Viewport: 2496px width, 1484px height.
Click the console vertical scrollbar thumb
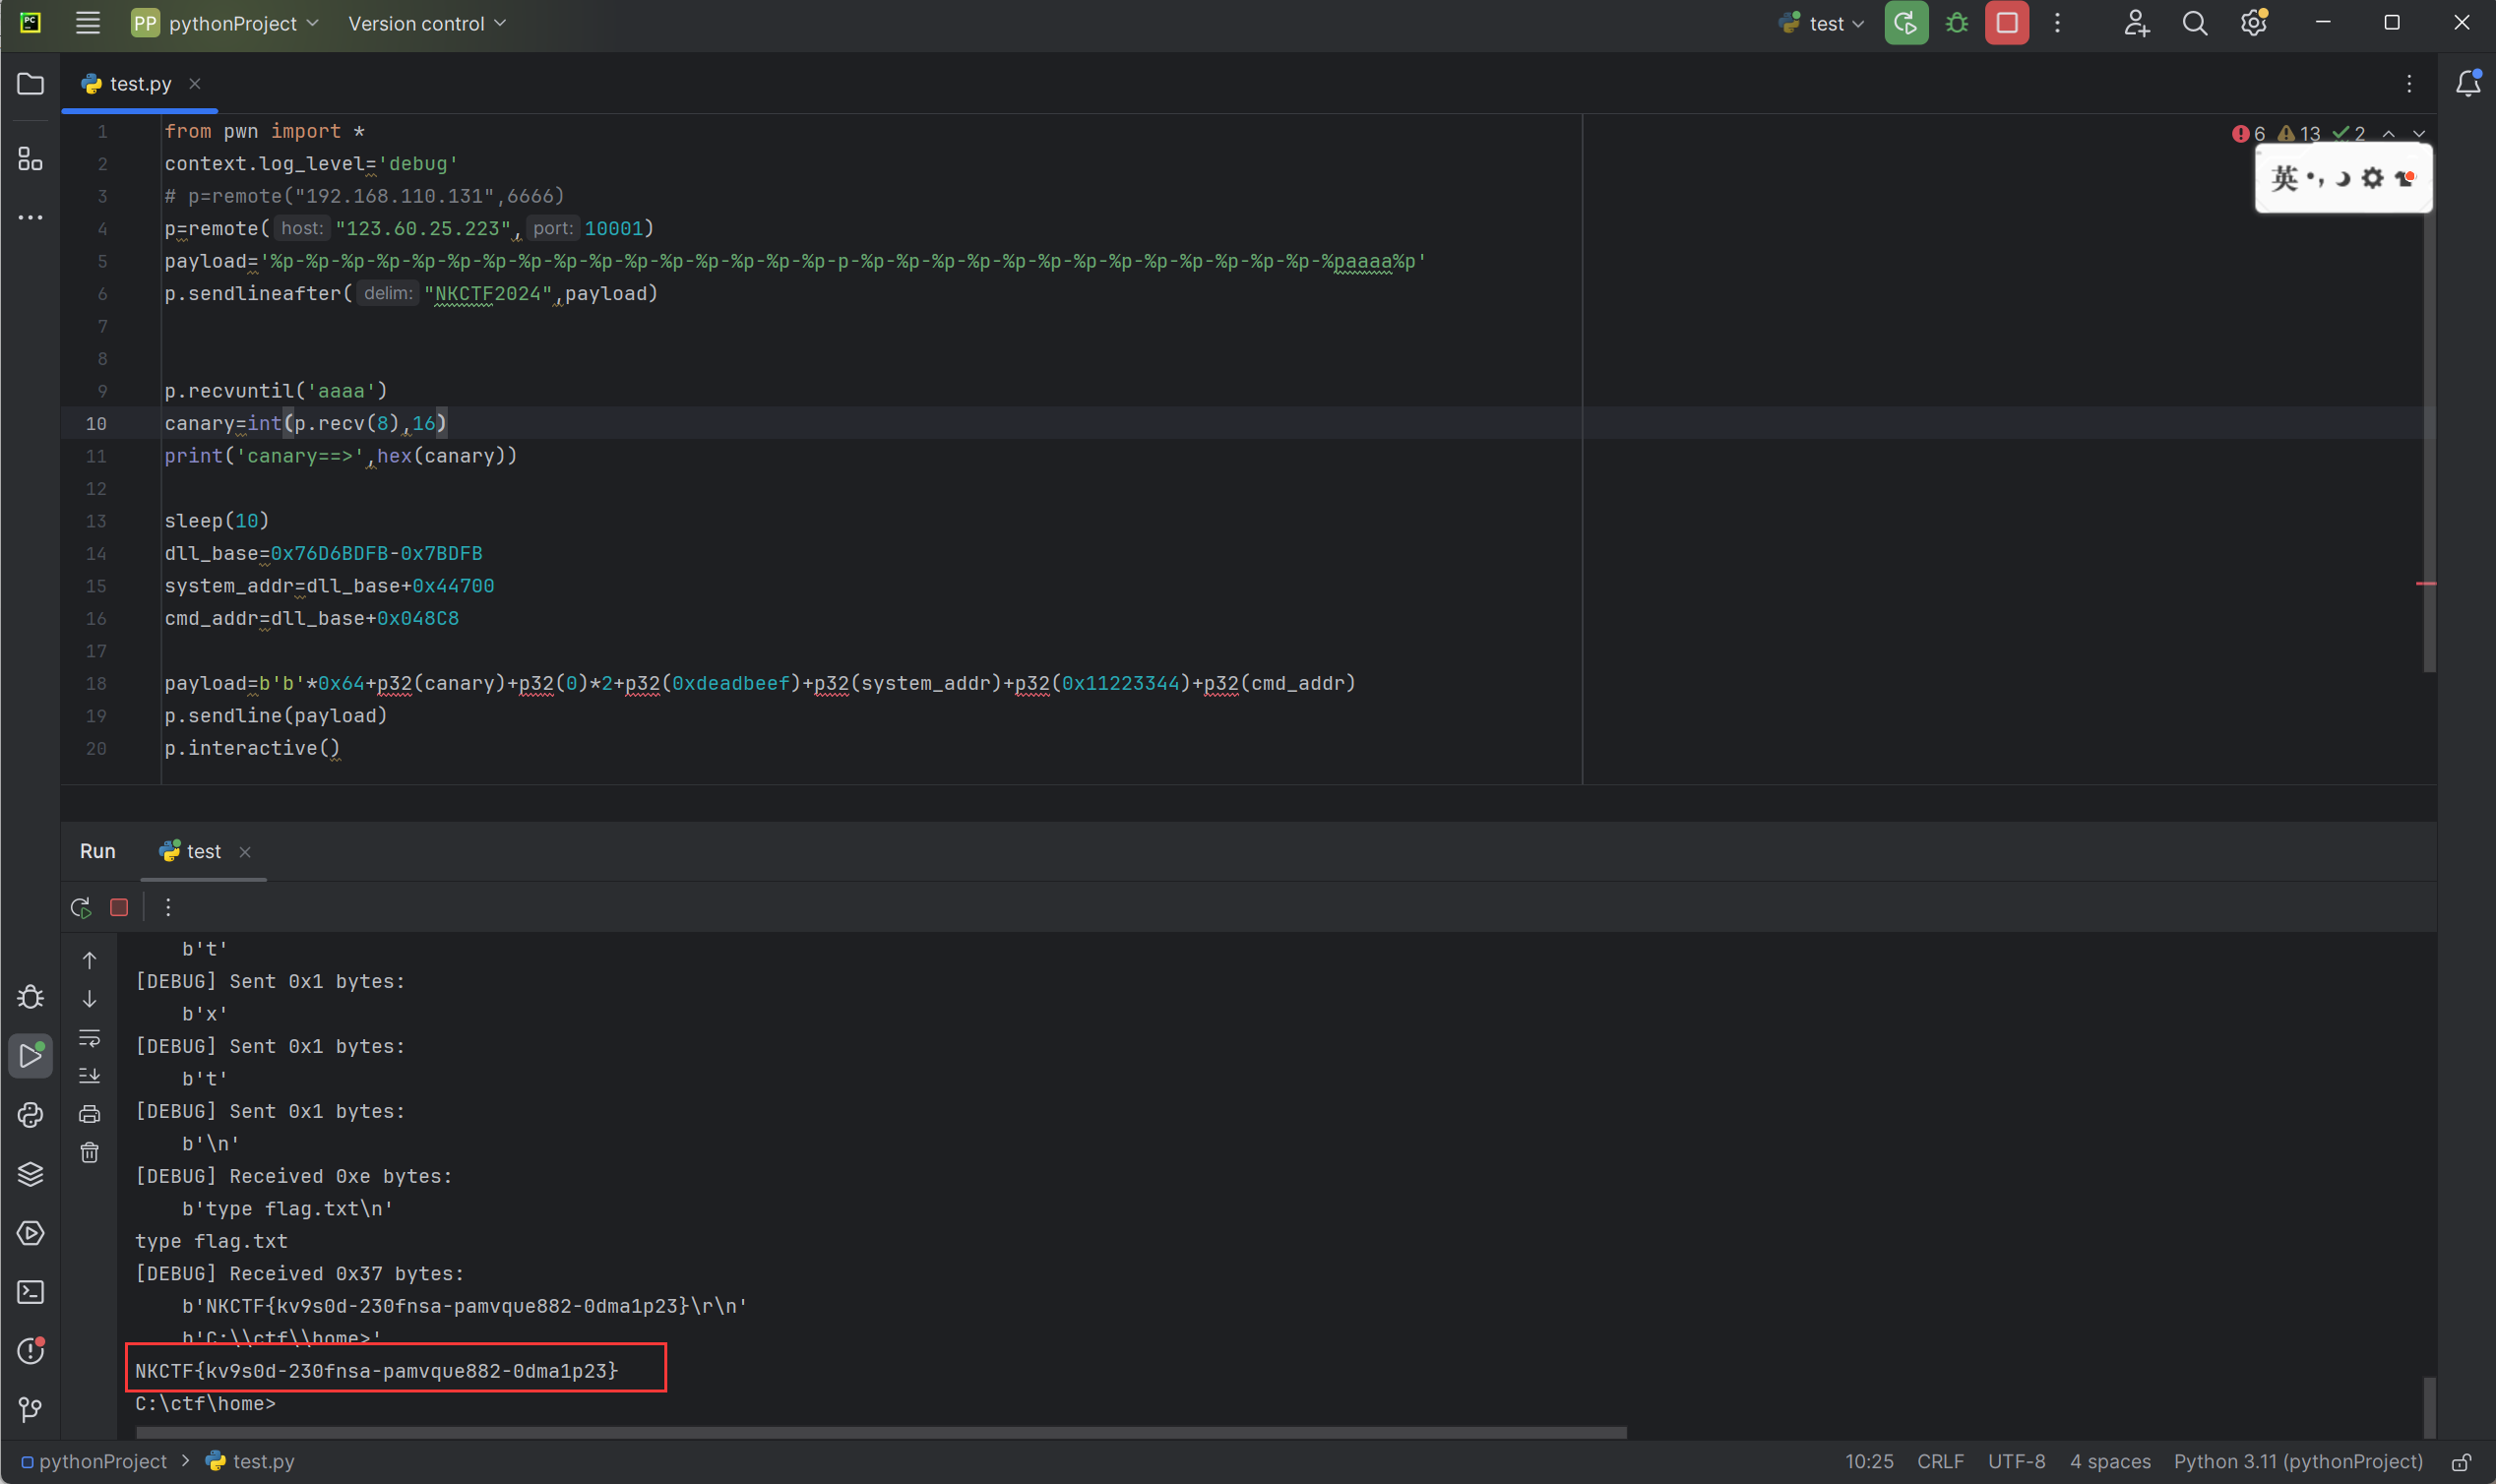[x=2429, y=1407]
